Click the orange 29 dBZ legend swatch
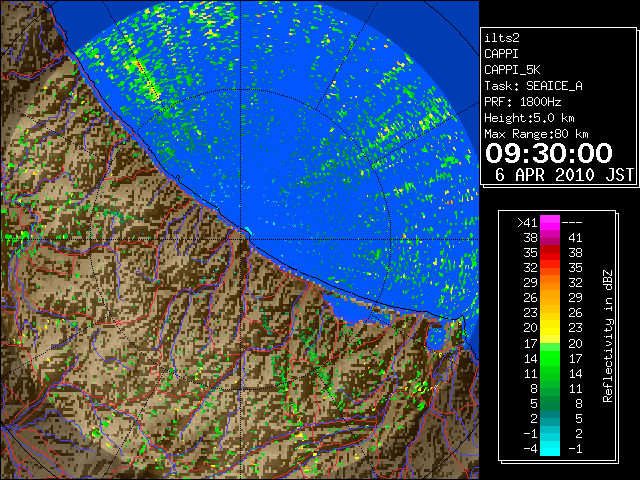 pyautogui.click(x=550, y=283)
